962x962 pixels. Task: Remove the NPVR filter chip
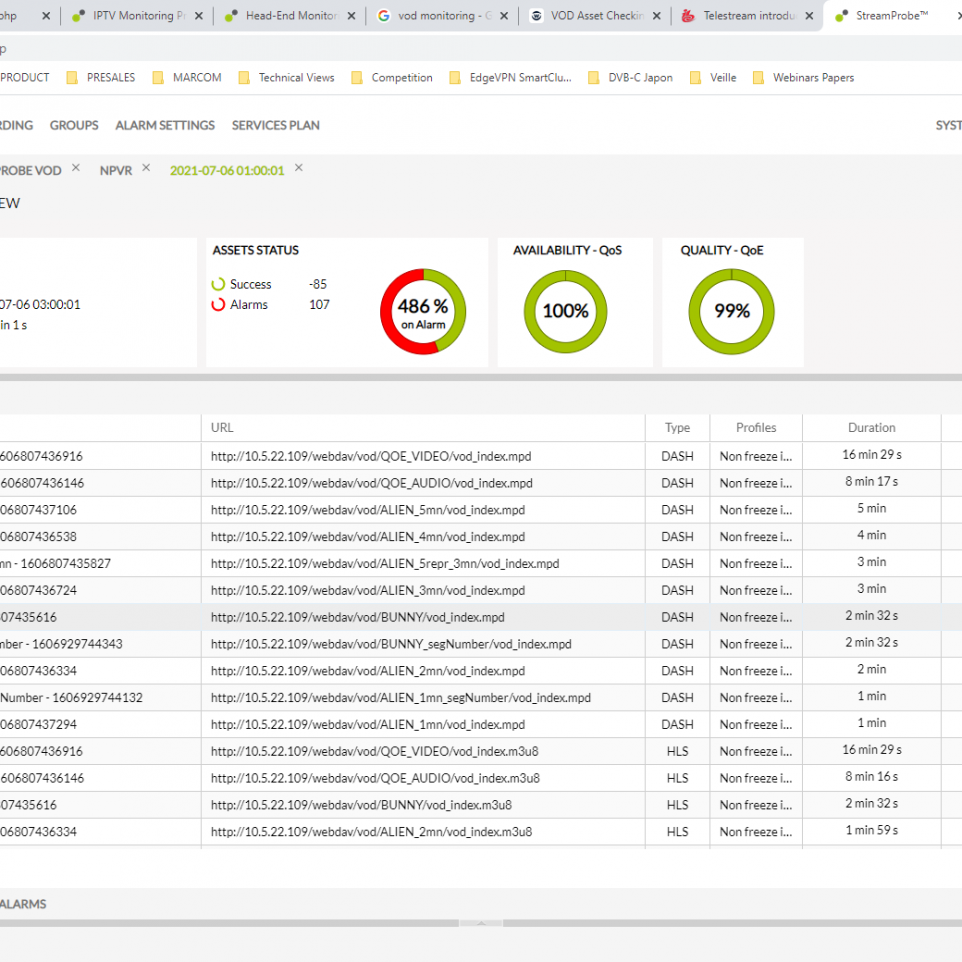(146, 168)
